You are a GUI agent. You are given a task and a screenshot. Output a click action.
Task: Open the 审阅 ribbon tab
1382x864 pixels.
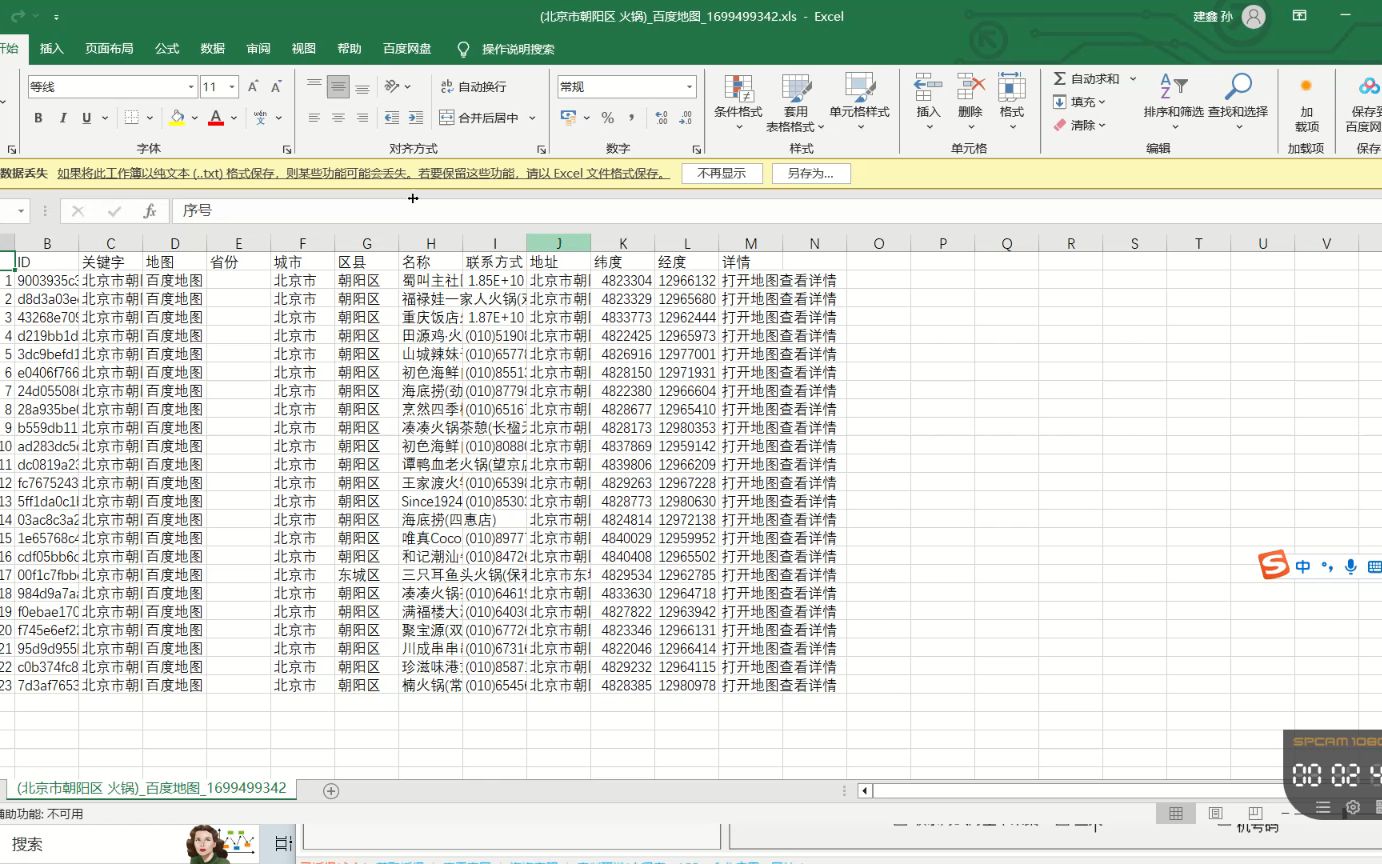[x=258, y=48]
